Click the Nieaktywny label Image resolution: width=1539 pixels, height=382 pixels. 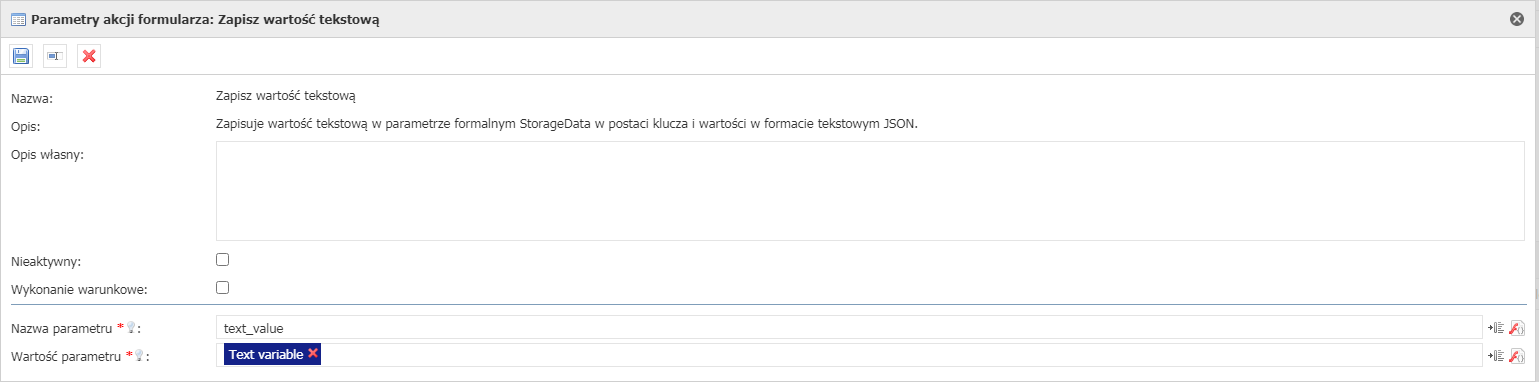[45, 261]
